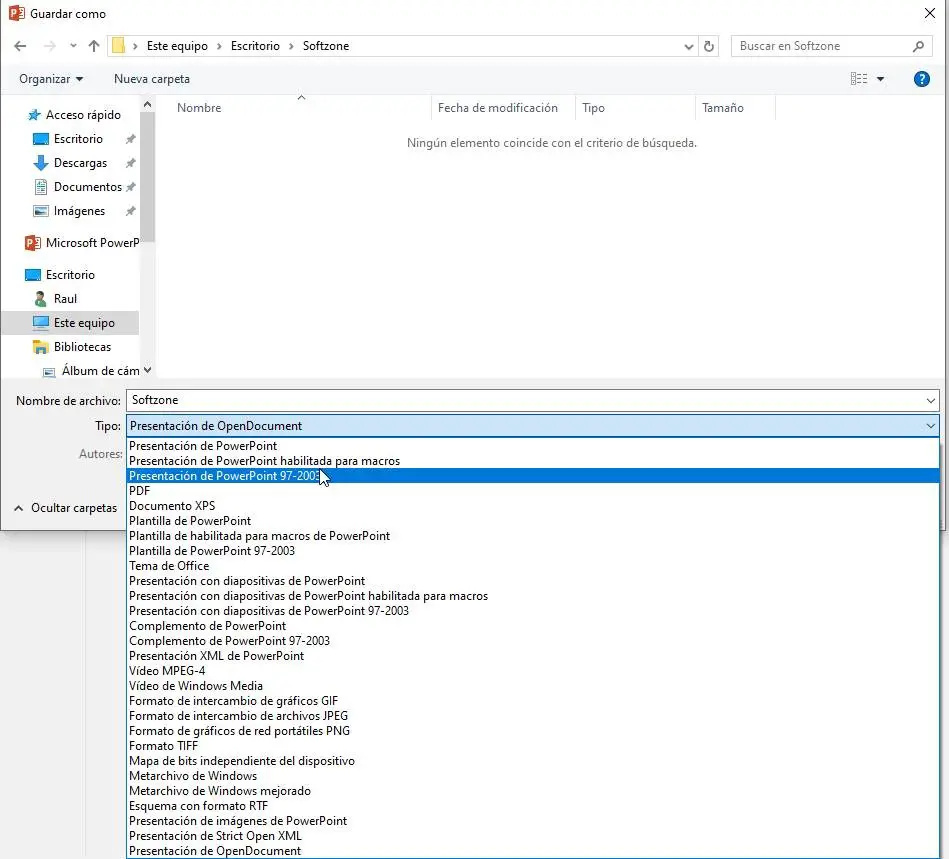Screen dimensions: 949x859
Task: Go up one folder level
Action: pos(94,46)
